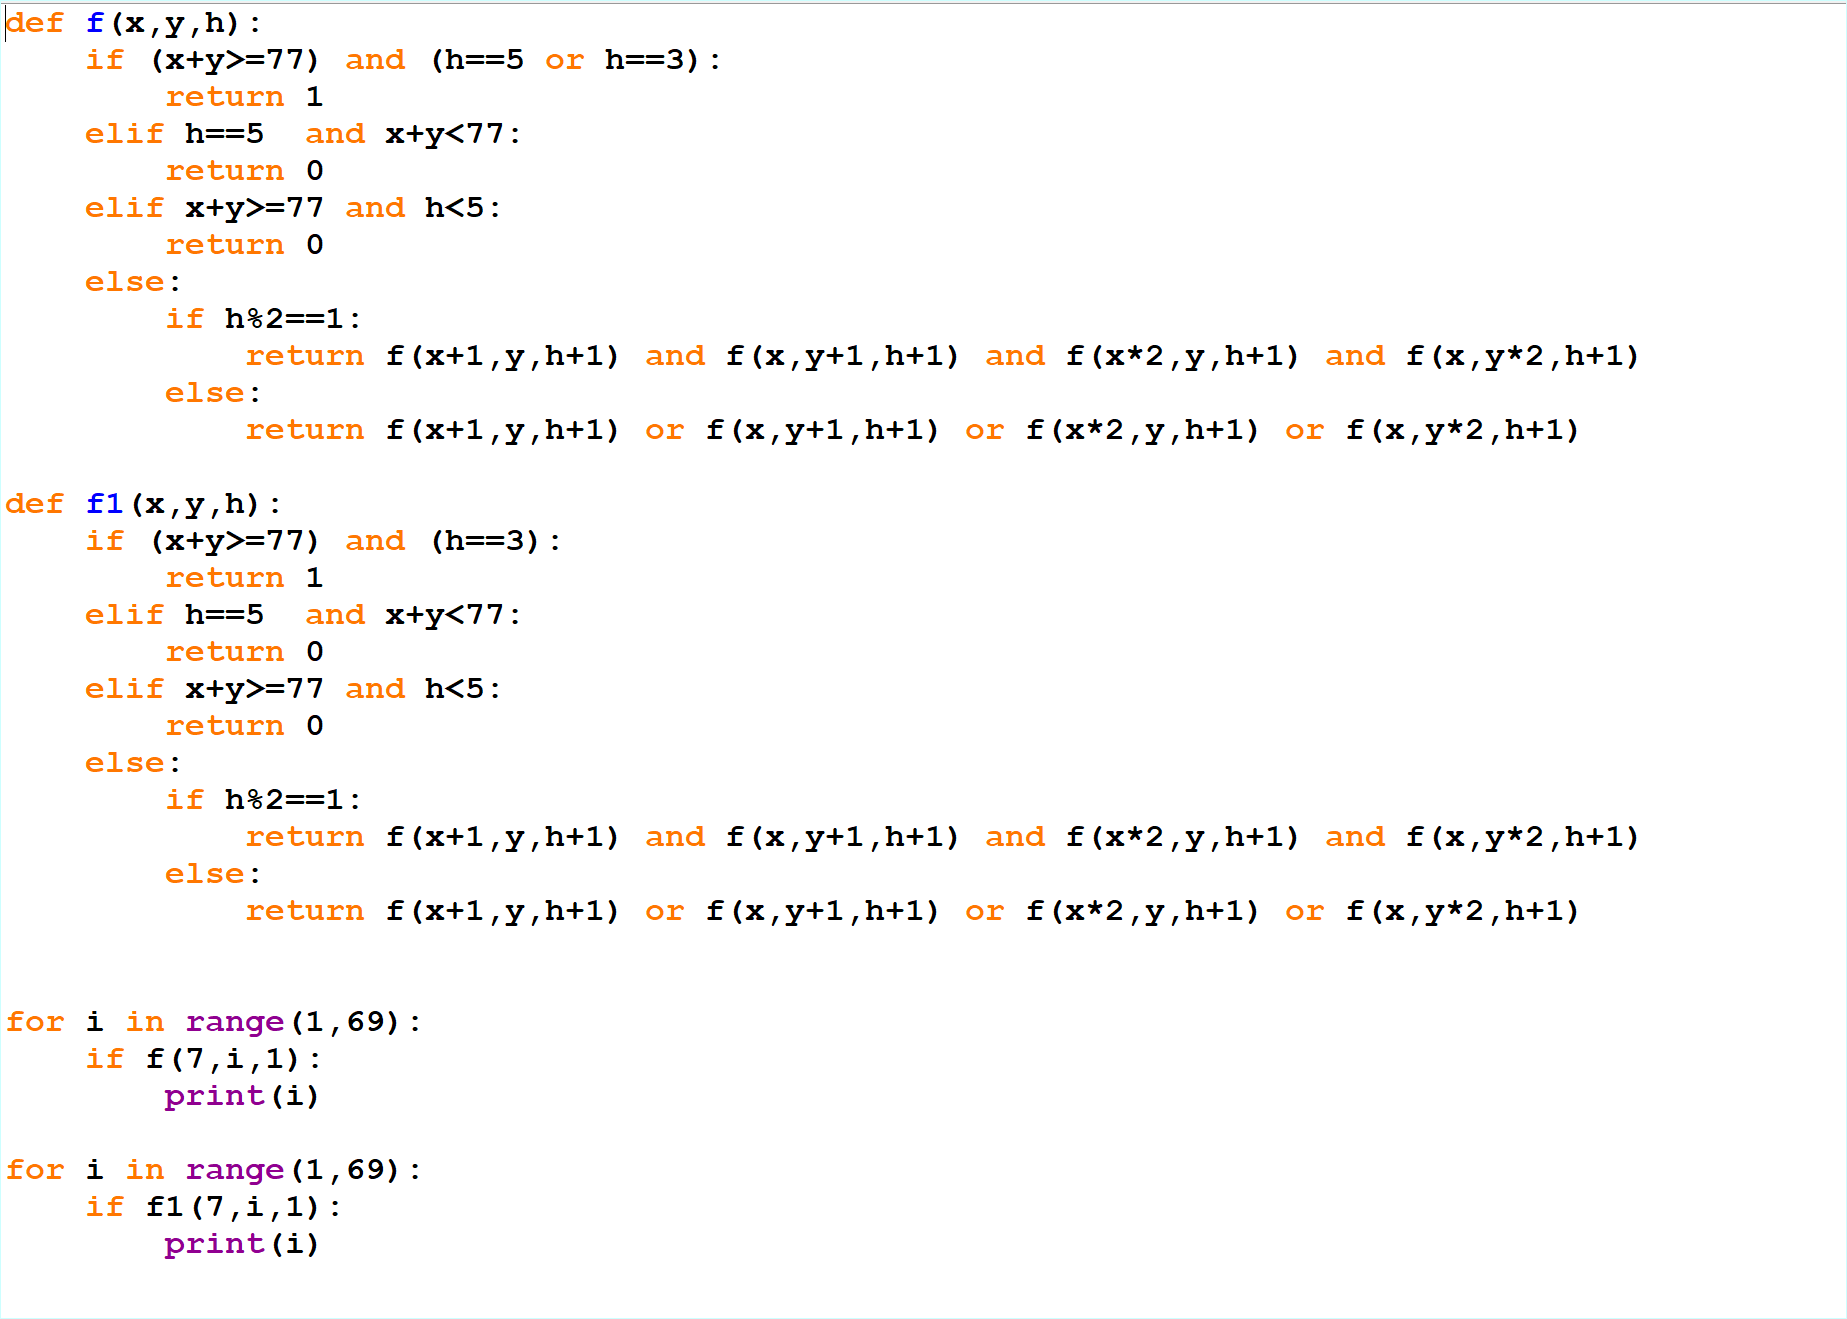Screen dimensions: 1847x1319
Task: Click the function name f1 in its def line
Action: tap(104, 504)
